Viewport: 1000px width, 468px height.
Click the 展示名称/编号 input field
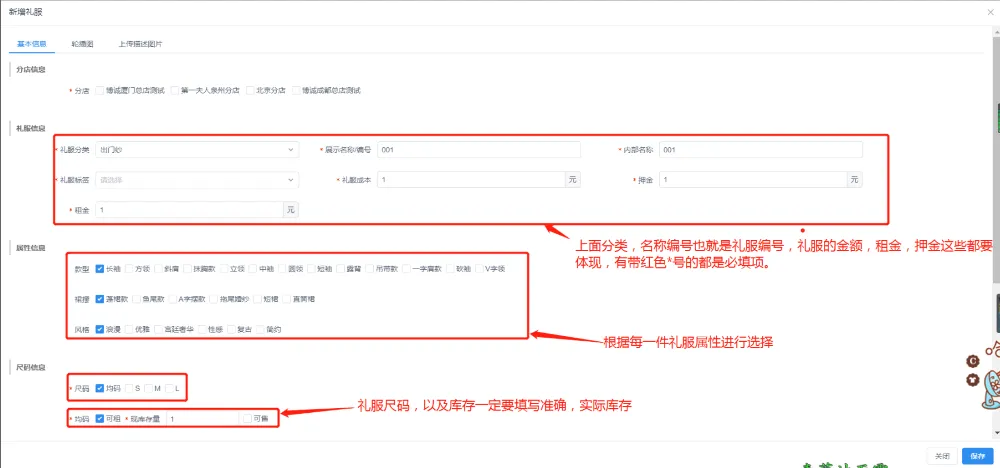click(x=478, y=150)
